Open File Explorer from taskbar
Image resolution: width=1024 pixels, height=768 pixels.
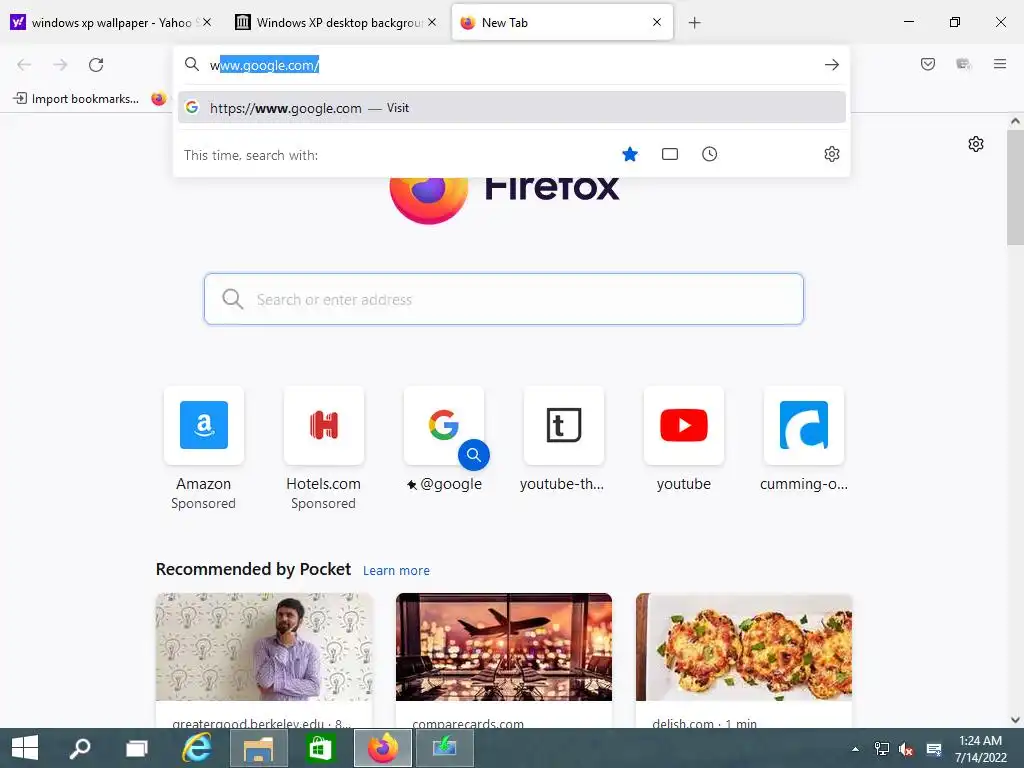[259, 748]
